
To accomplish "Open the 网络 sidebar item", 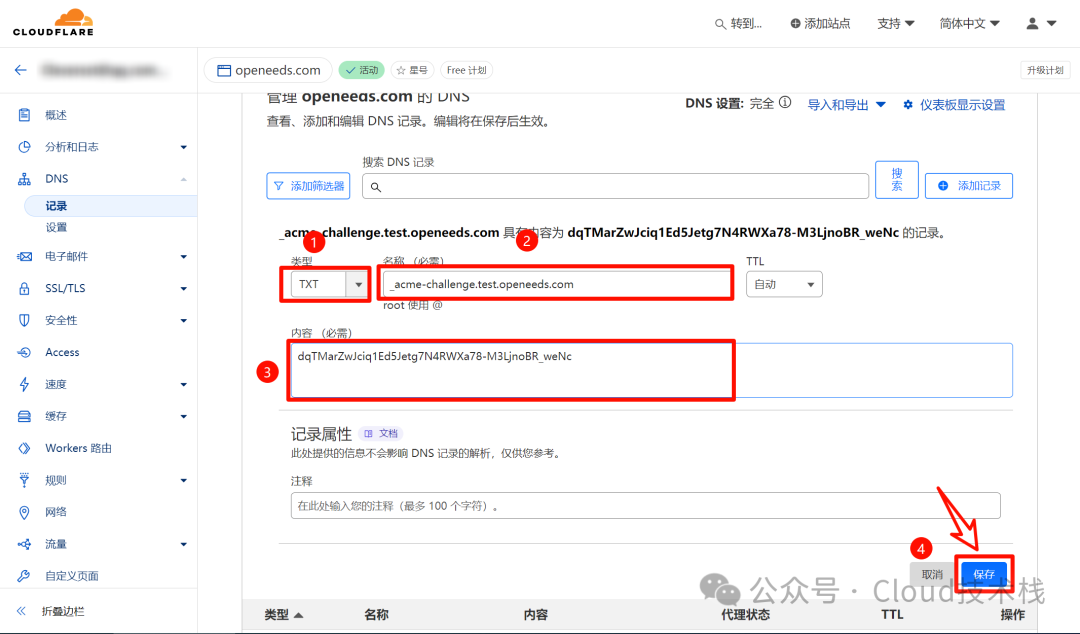I will coord(56,512).
